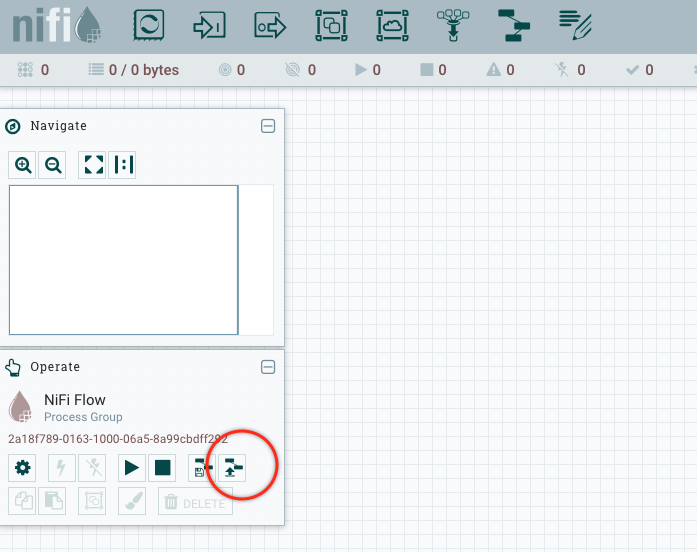Image resolution: width=697 pixels, height=552 pixels.
Task: Click the Change Color paintbrush icon
Action: (x=132, y=501)
